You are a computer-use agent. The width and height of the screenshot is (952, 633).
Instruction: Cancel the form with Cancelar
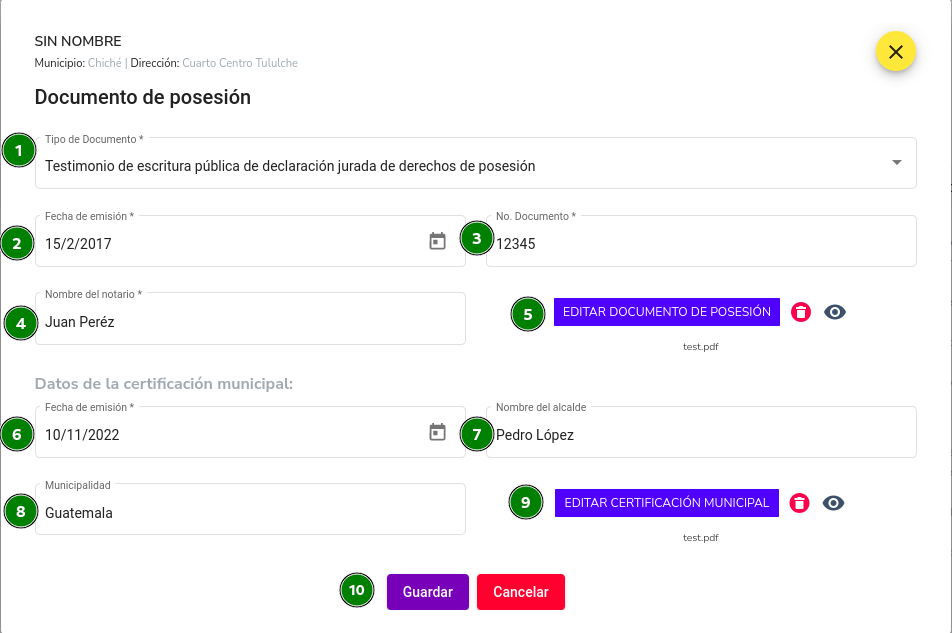521,592
